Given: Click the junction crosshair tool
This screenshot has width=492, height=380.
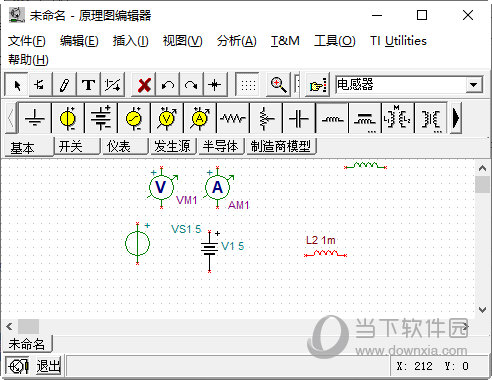Looking at the screenshot, I should (x=215, y=85).
